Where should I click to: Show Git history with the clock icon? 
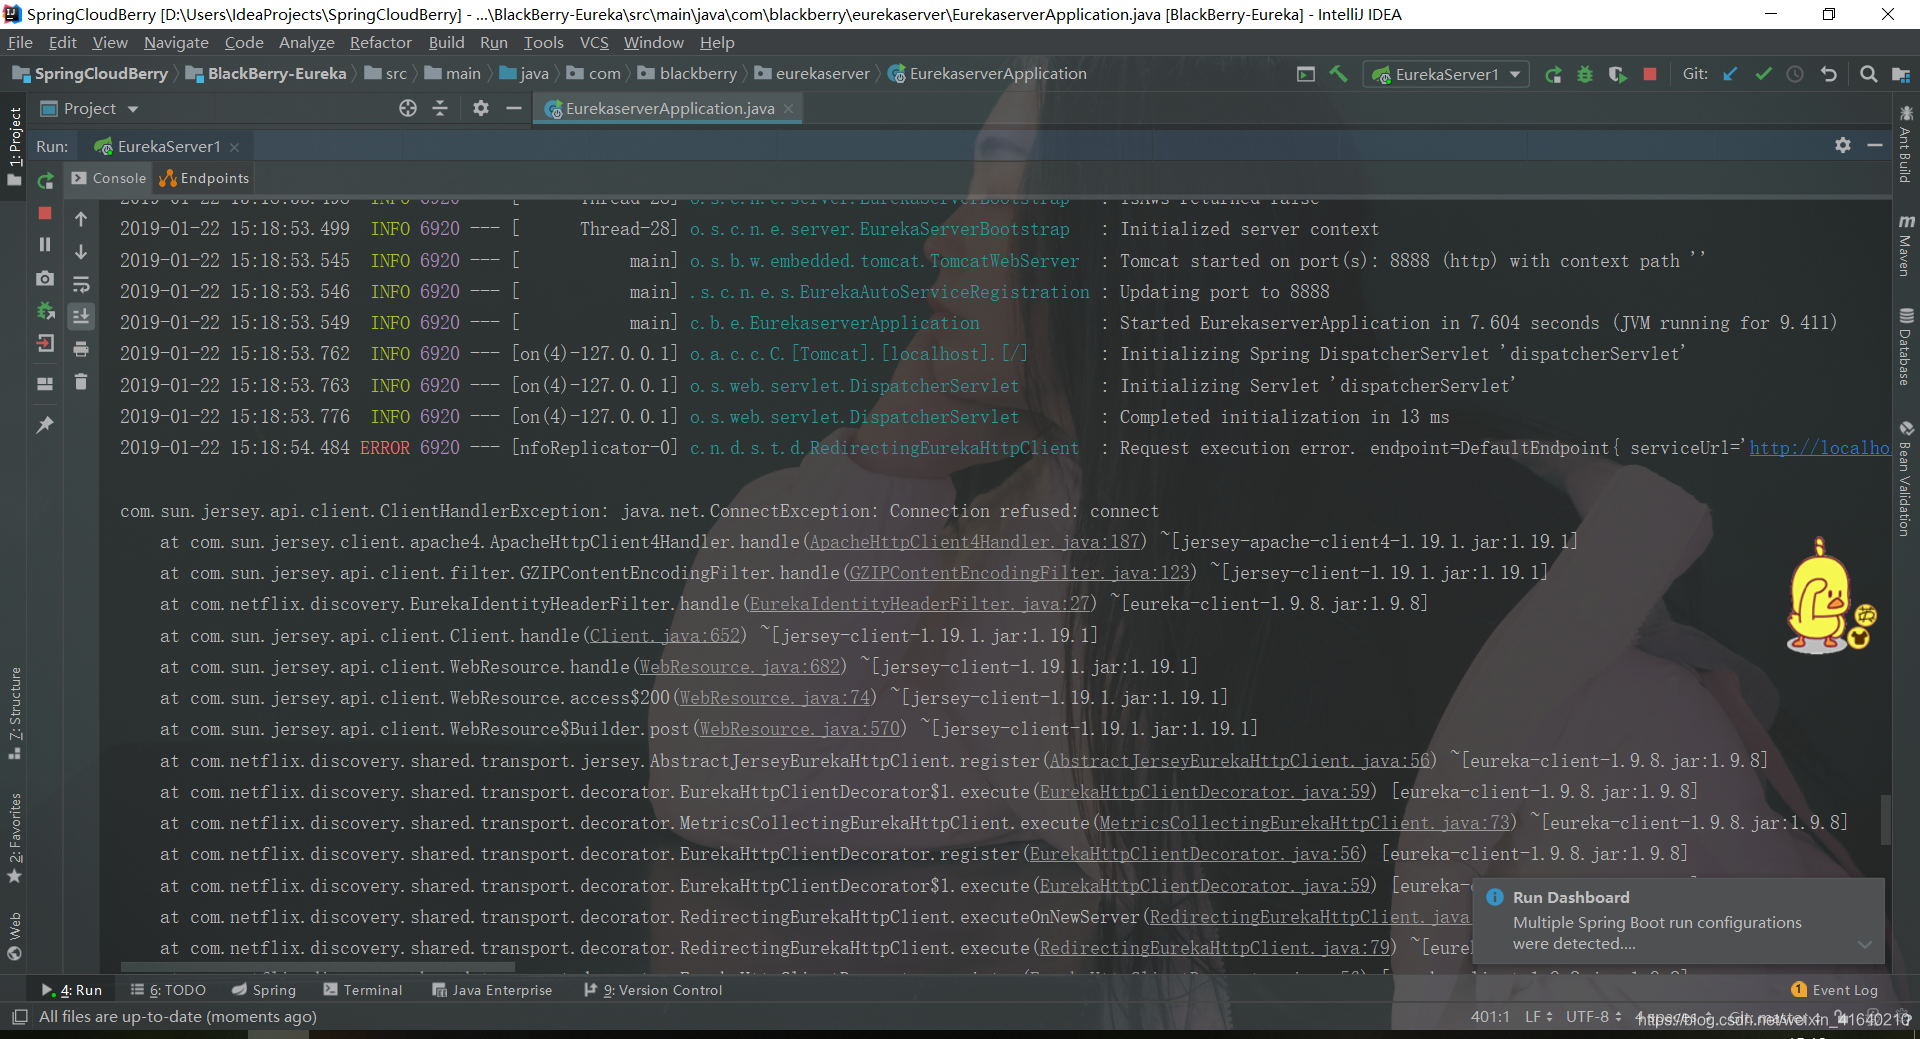[1795, 74]
